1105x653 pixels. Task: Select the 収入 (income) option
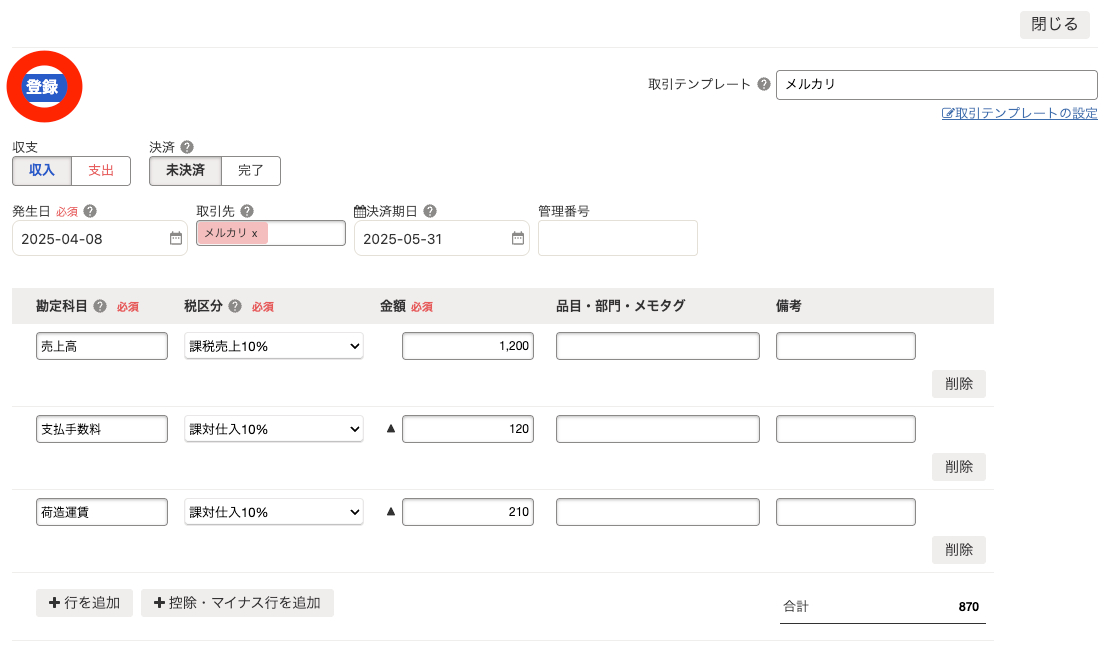coord(41,171)
